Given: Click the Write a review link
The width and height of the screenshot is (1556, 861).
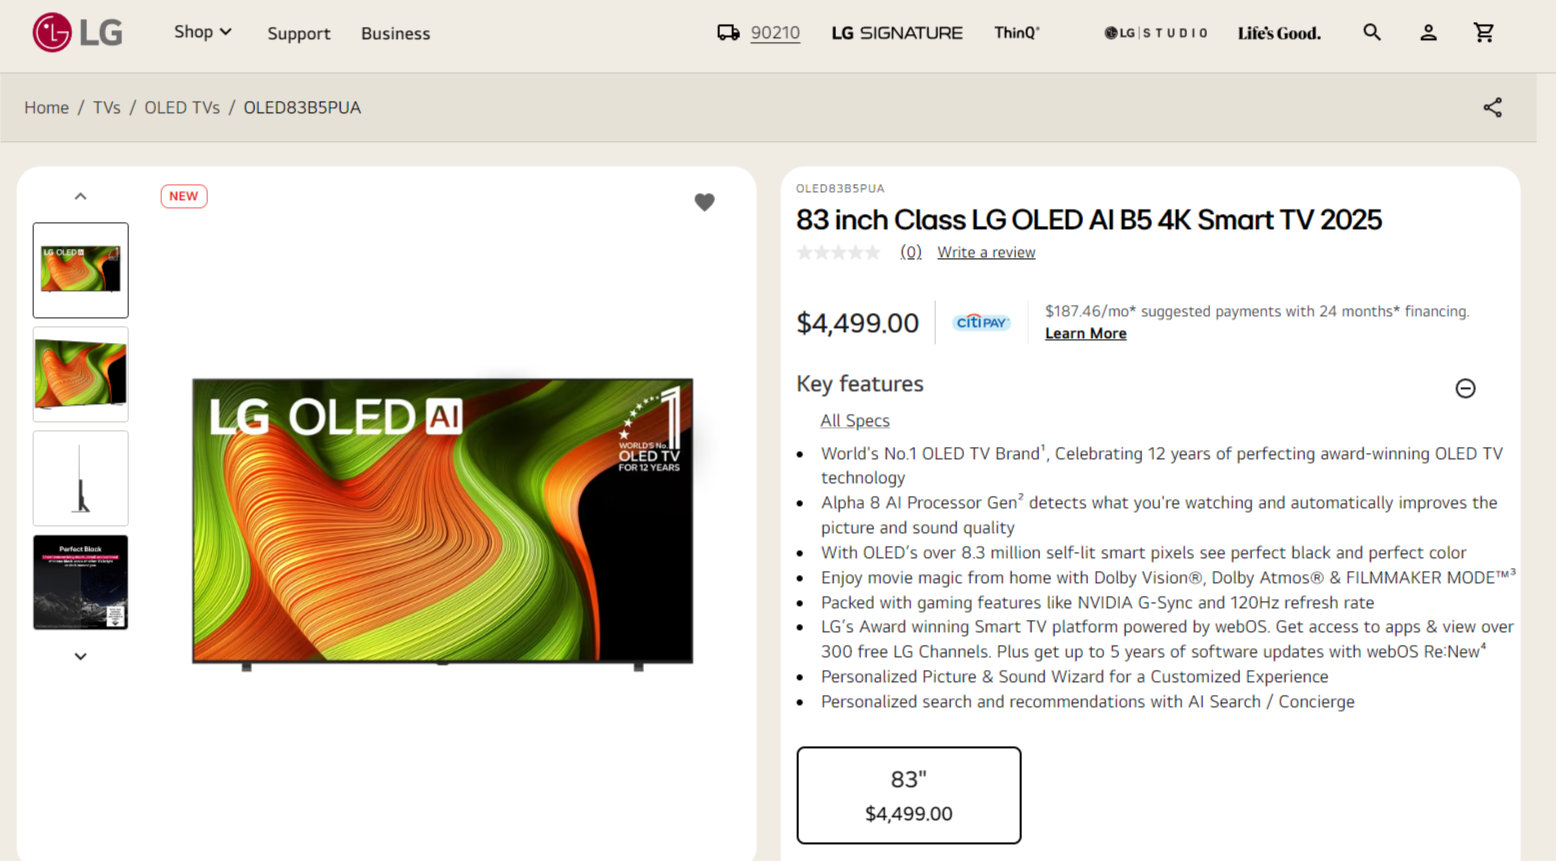Looking at the screenshot, I should pyautogui.click(x=986, y=253).
